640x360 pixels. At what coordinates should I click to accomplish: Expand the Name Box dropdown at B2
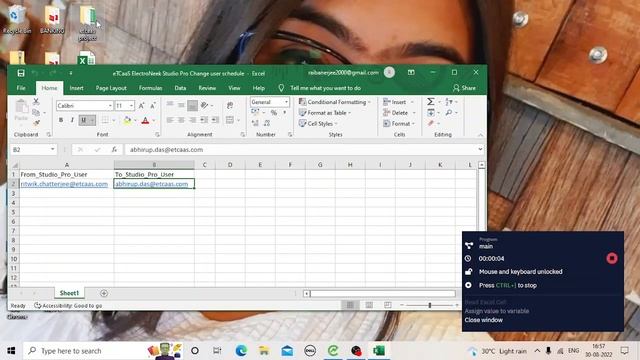(x=53, y=149)
